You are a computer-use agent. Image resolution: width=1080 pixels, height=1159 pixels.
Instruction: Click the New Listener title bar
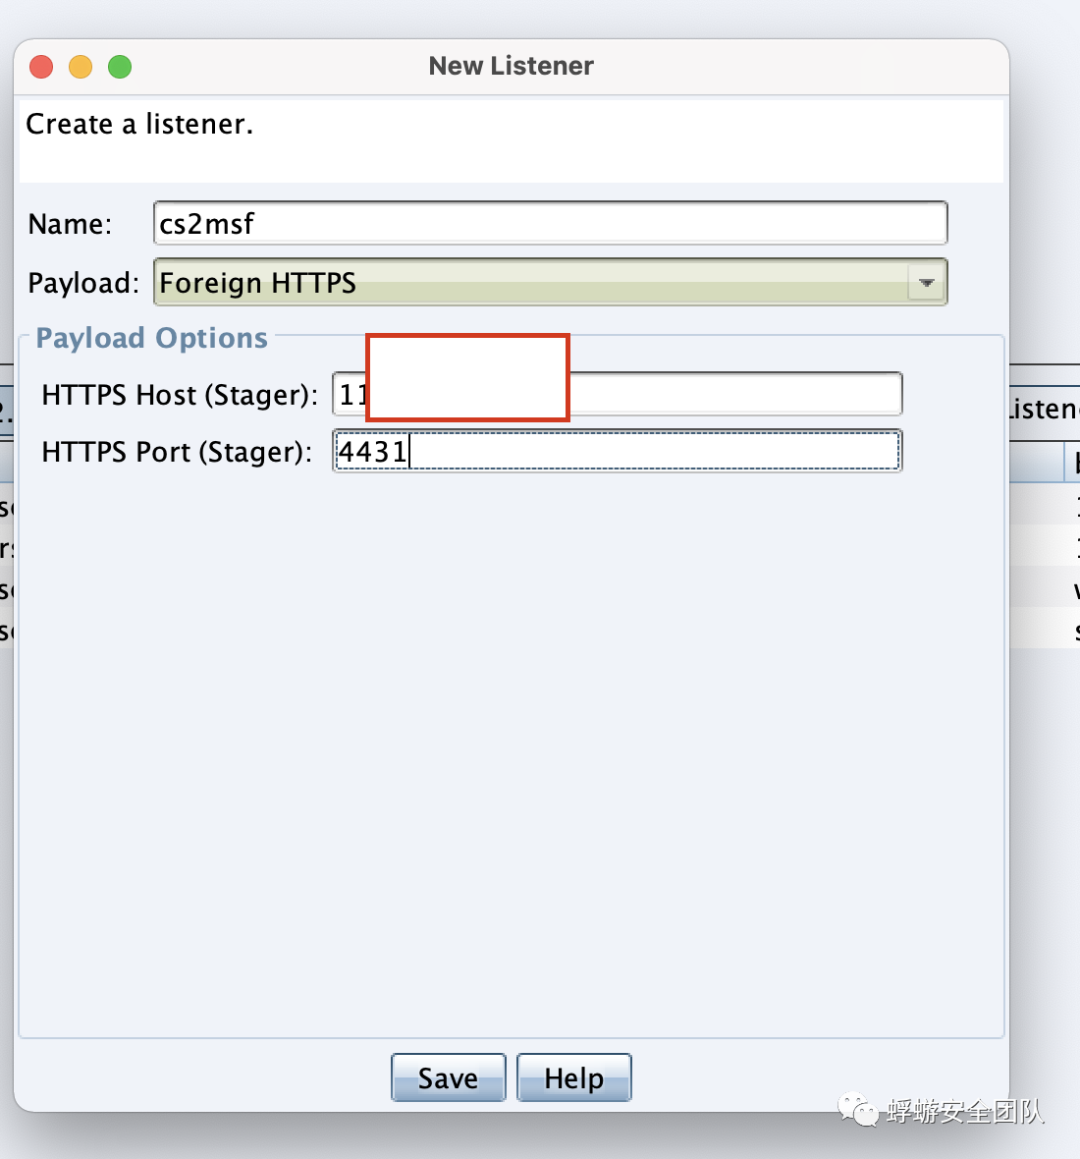[x=511, y=66]
